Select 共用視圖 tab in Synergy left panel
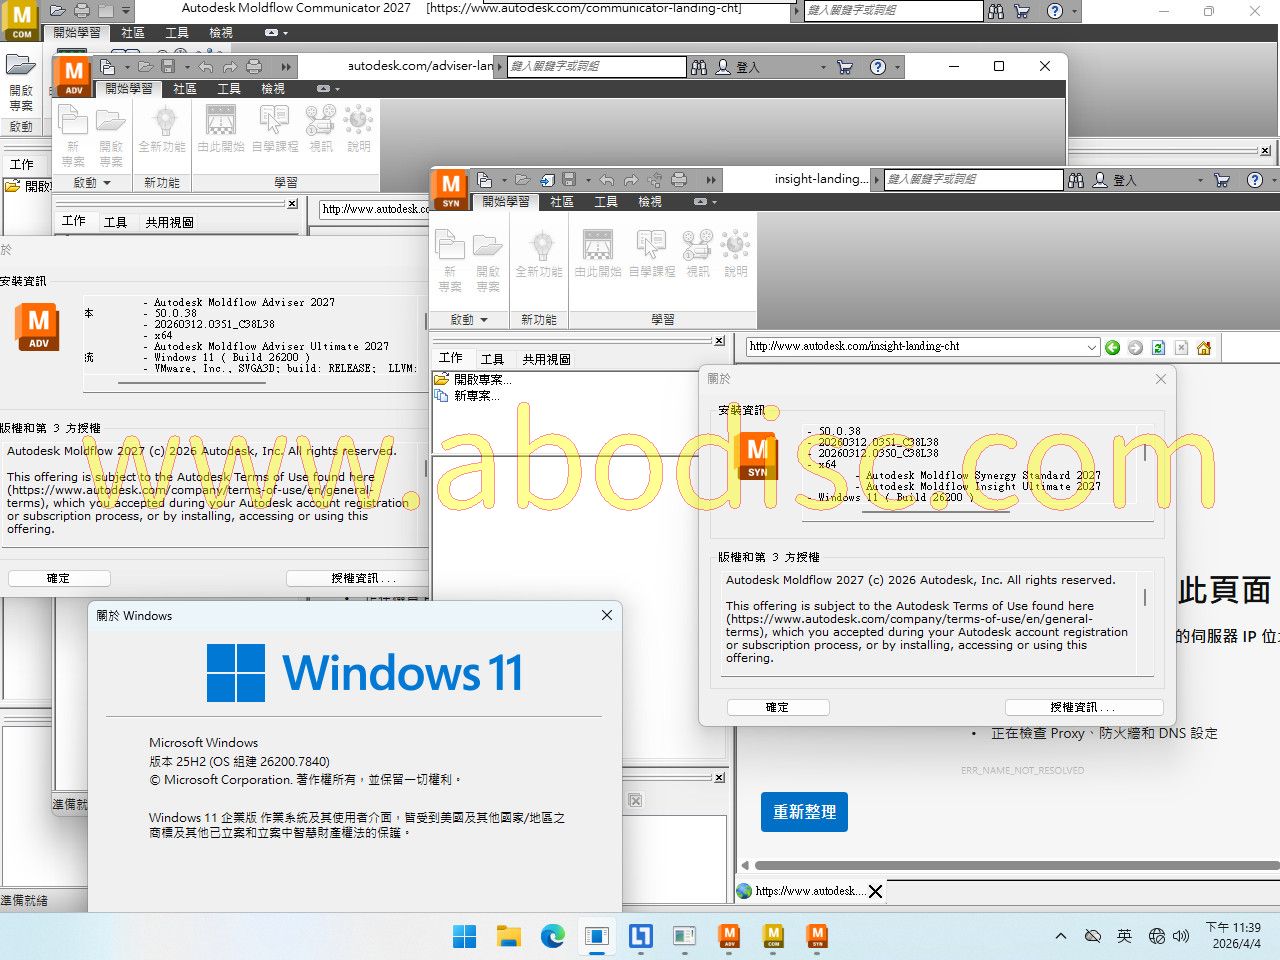The width and height of the screenshot is (1280, 960). click(x=546, y=359)
